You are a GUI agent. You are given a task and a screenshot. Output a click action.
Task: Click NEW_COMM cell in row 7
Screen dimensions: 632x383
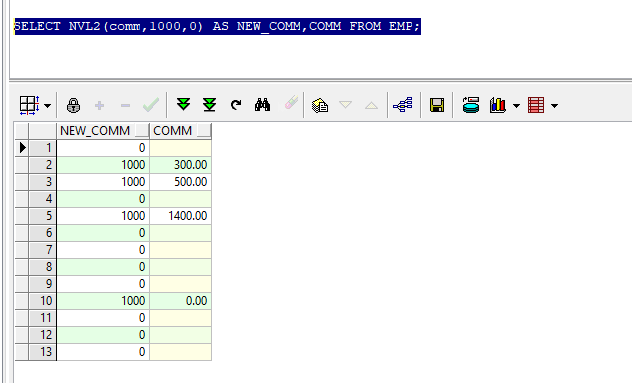coord(103,250)
